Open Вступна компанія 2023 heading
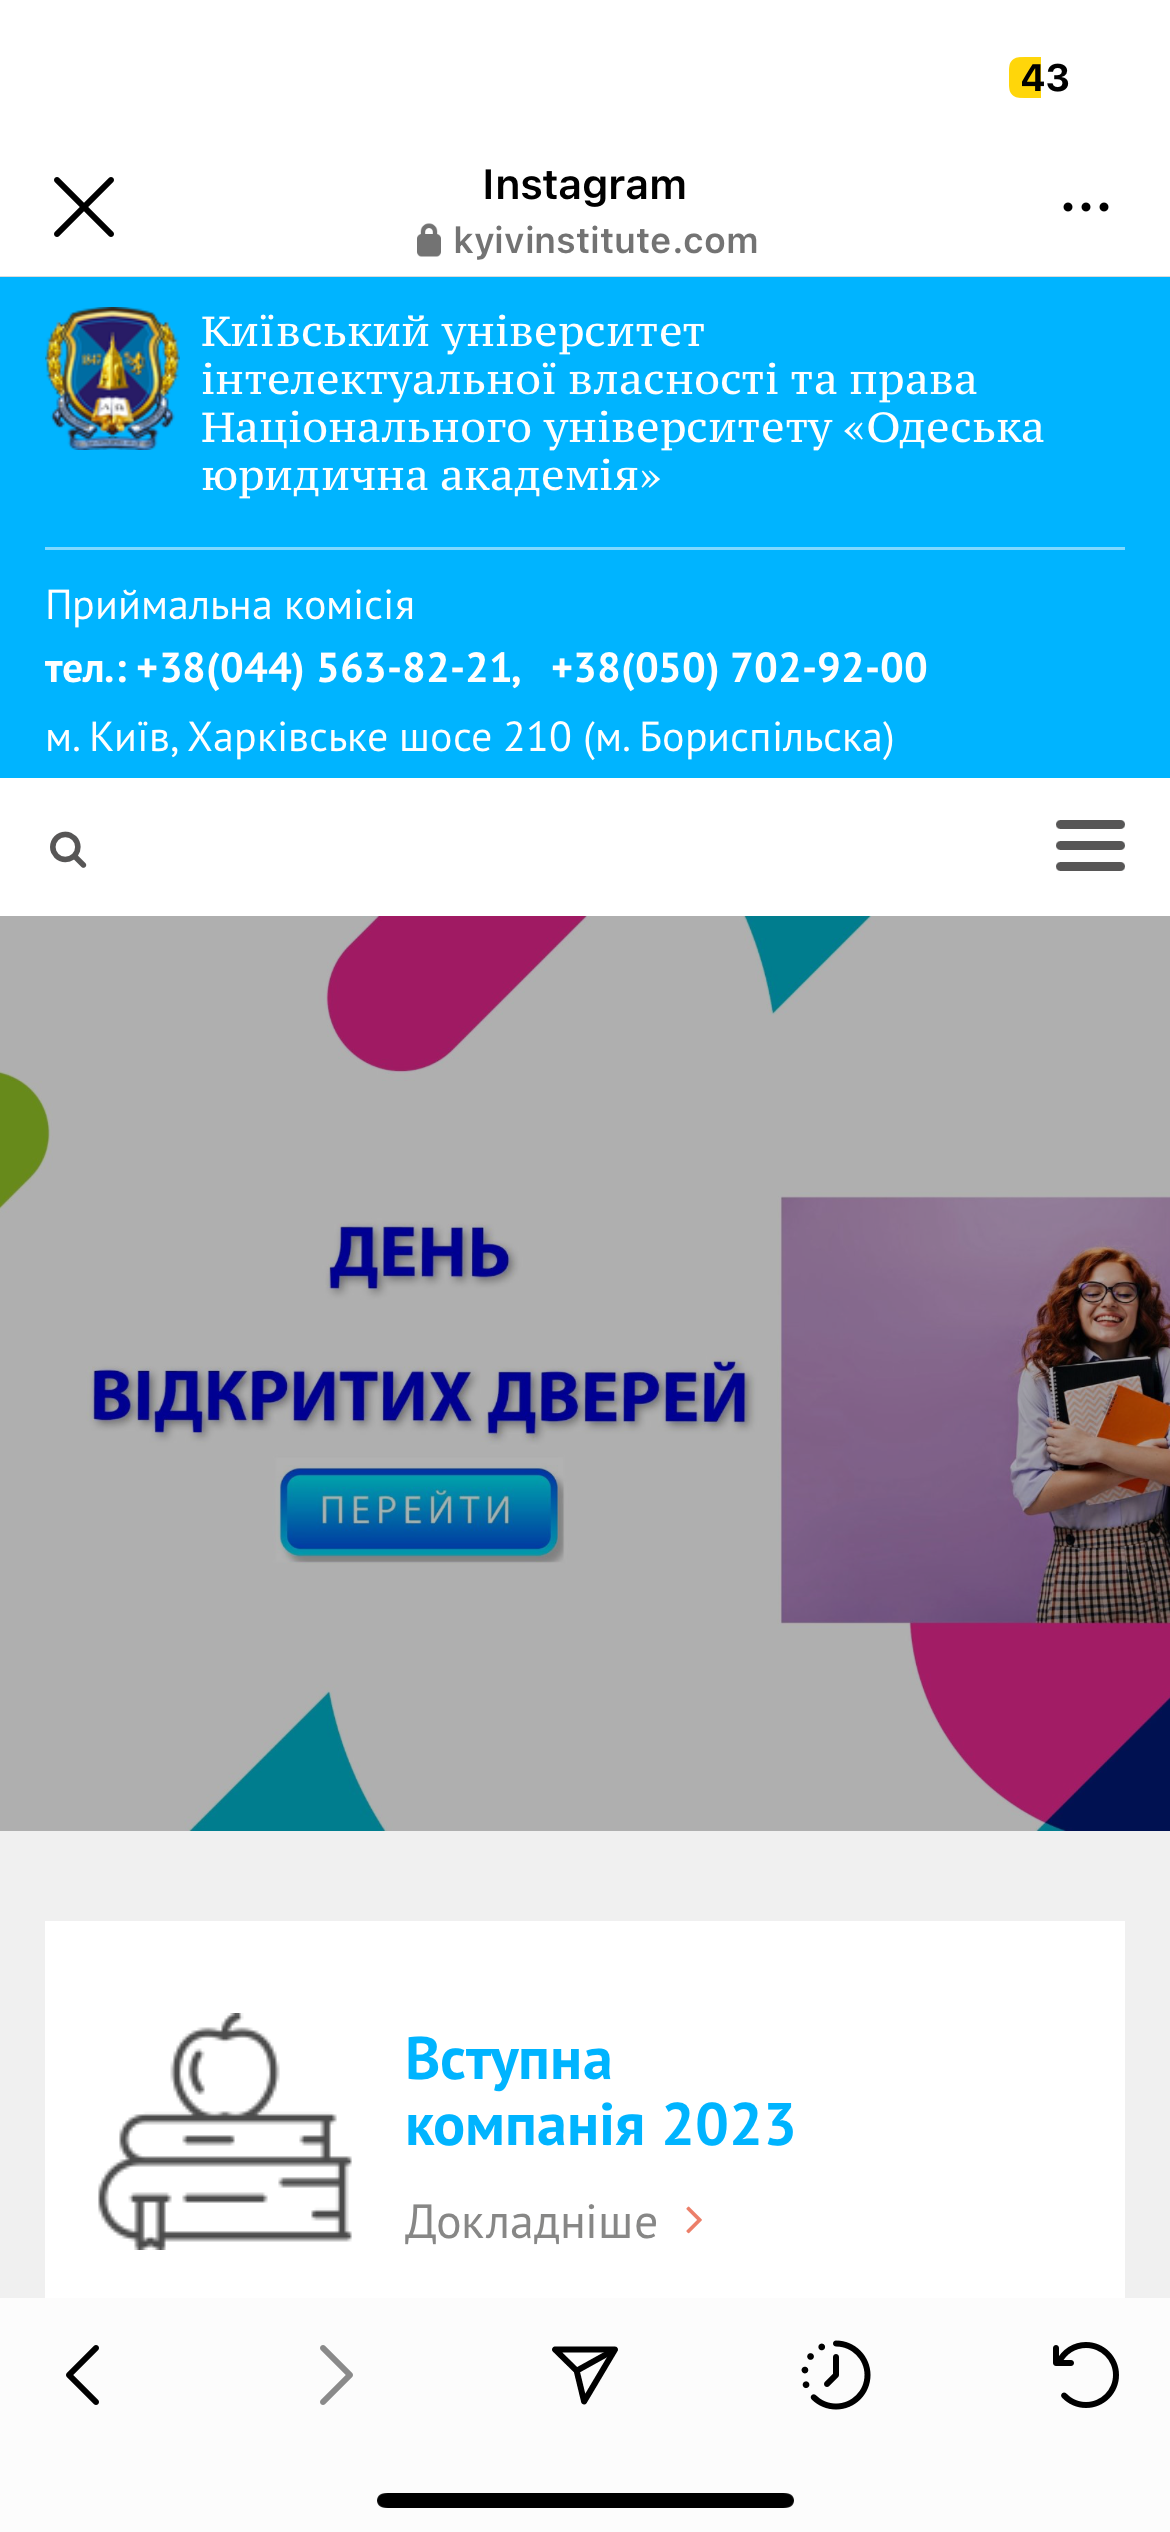 pyautogui.click(x=600, y=2092)
